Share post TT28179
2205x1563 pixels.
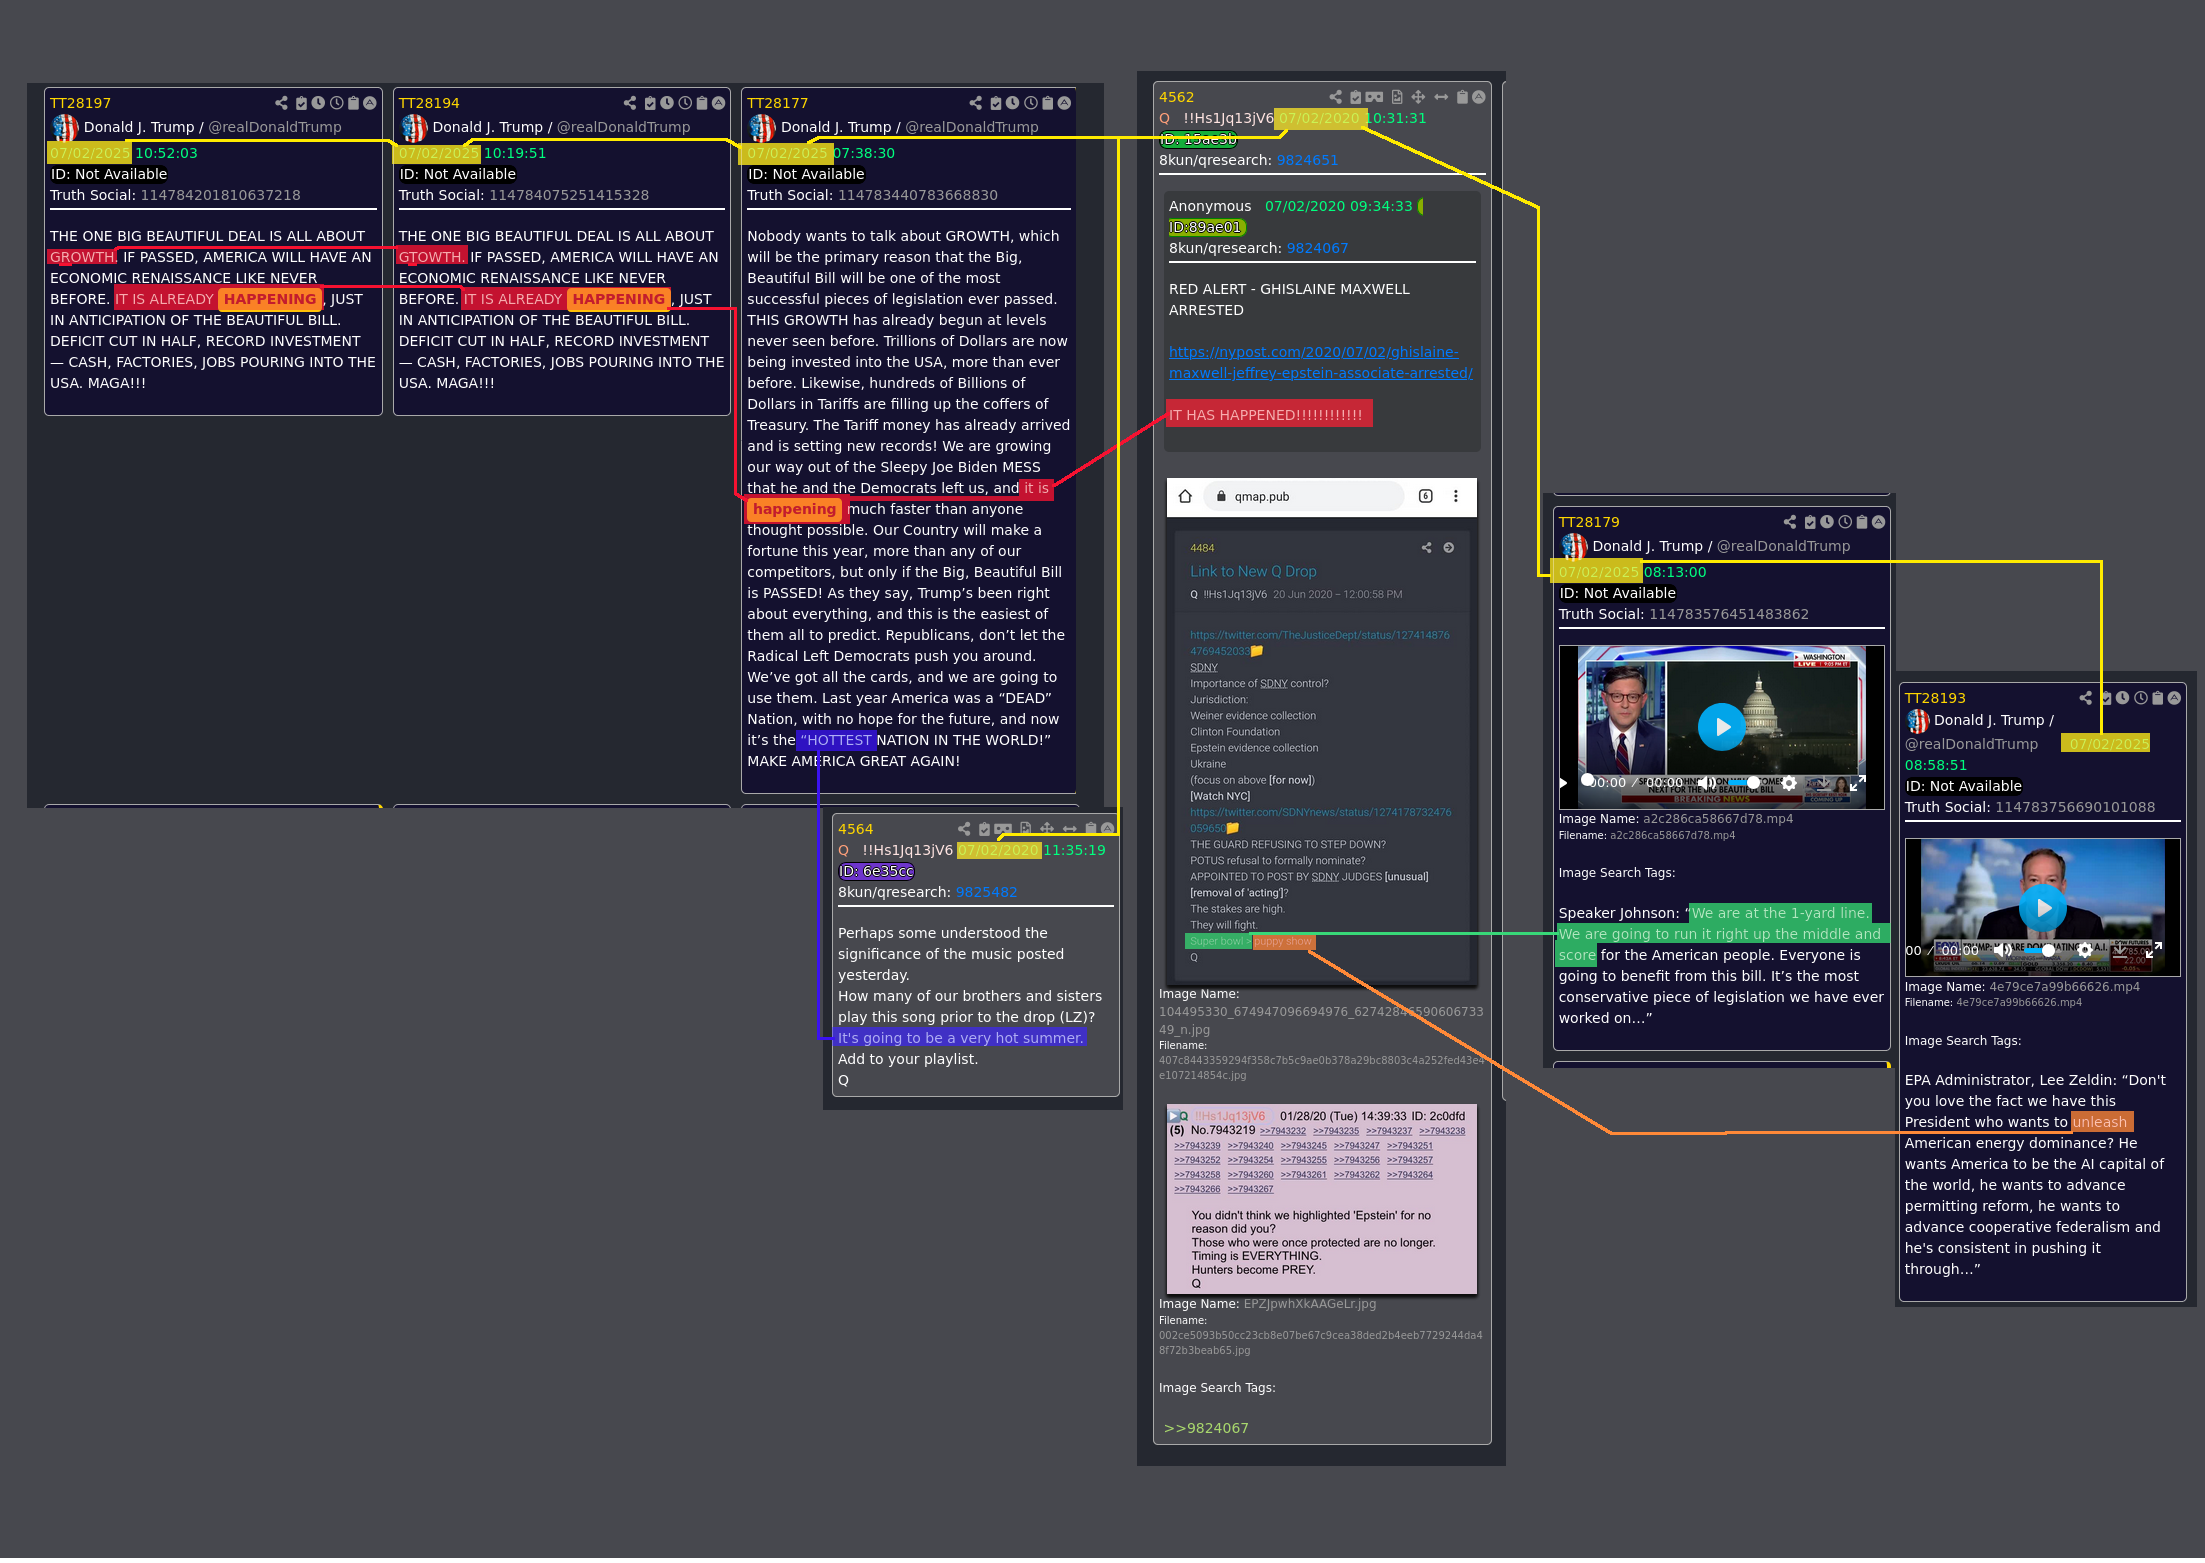click(1790, 522)
